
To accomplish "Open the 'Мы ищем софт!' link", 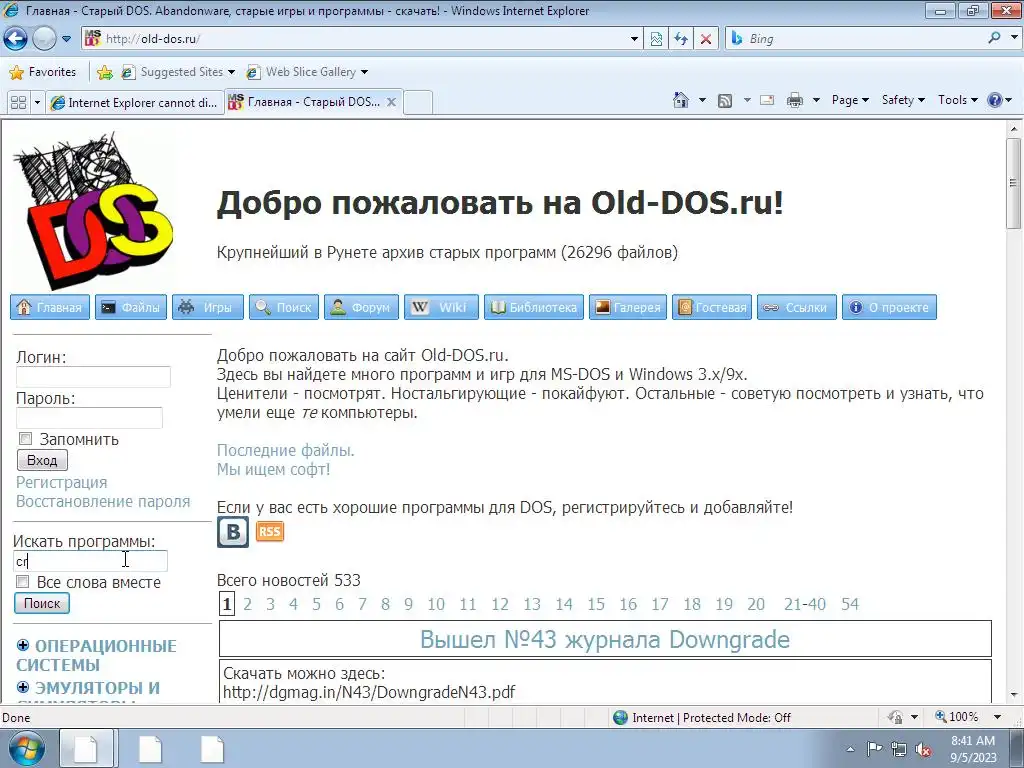I will (x=273, y=470).
